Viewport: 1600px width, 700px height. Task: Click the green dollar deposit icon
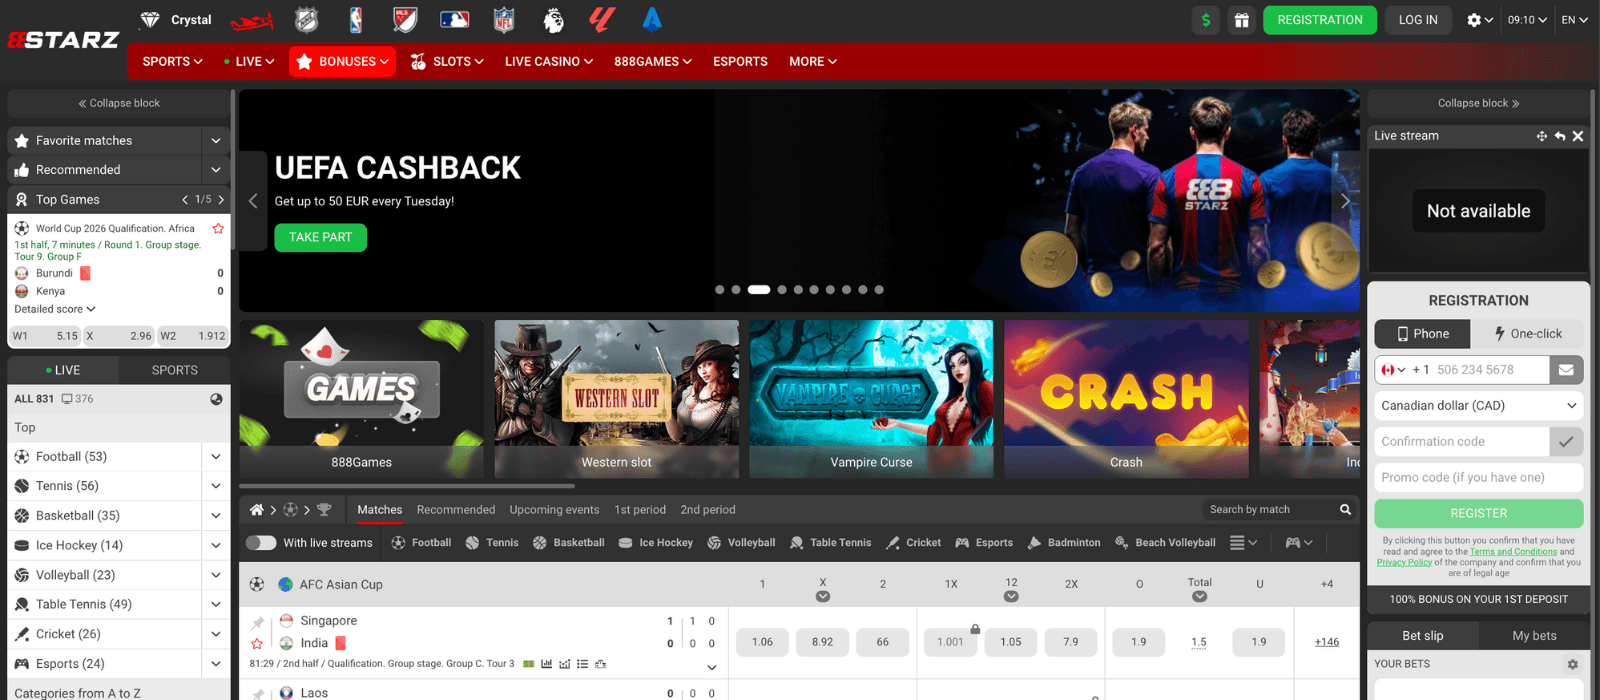click(1206, 20)
